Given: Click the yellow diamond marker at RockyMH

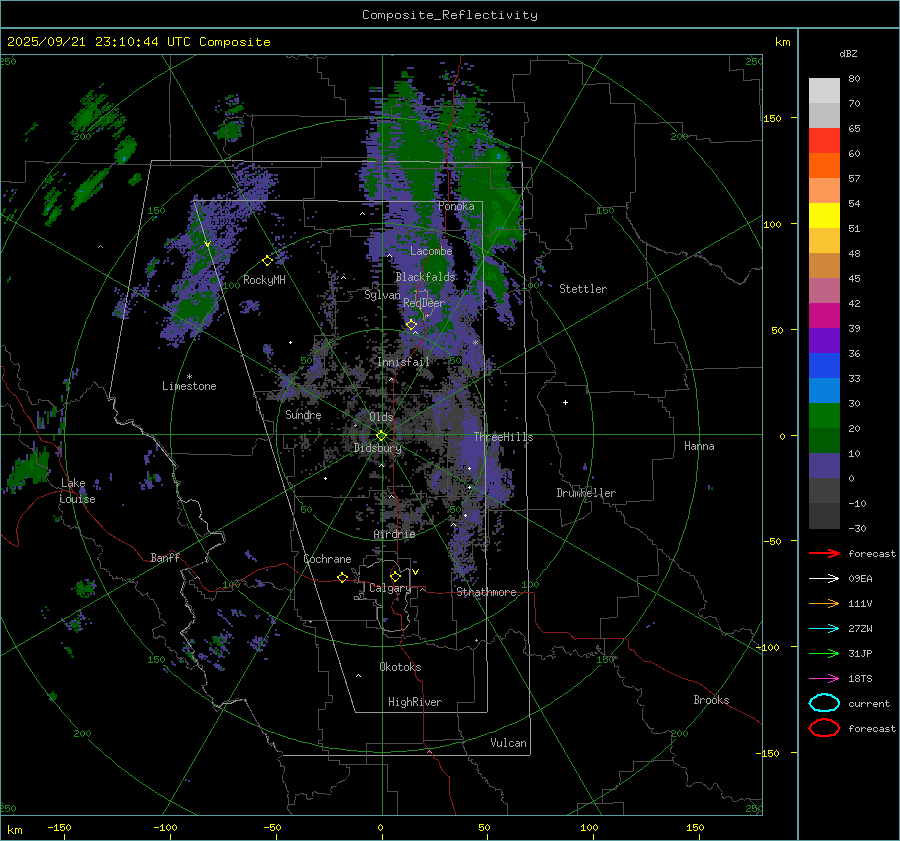Looking at the screenshot, I should point(267,260).
